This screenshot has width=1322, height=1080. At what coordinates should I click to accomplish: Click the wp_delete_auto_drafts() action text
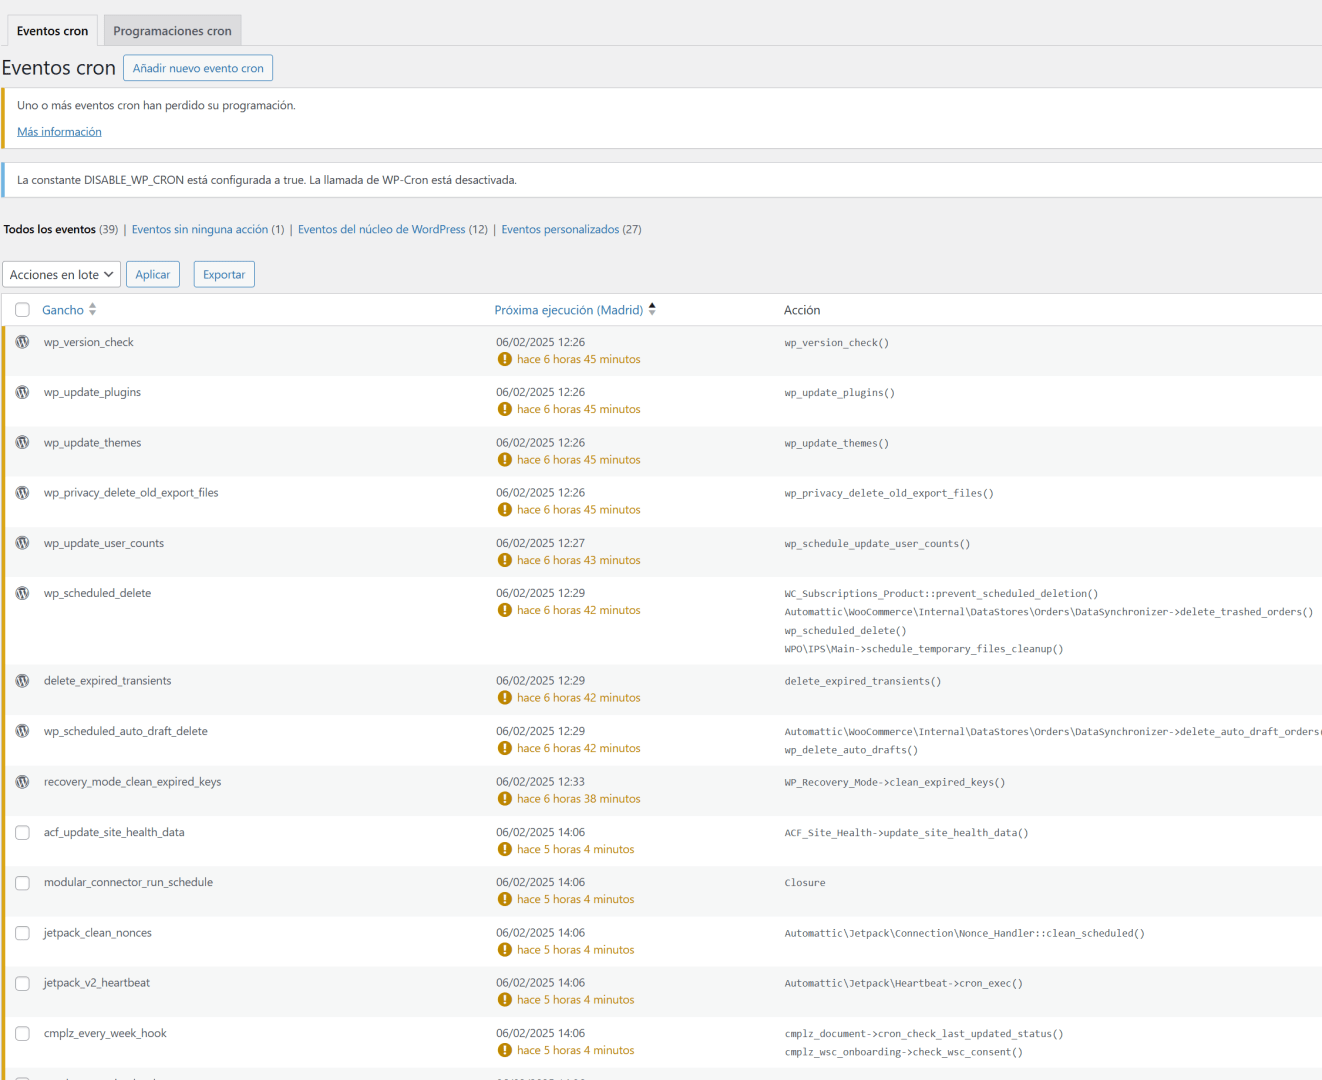[x=851, y=750]
